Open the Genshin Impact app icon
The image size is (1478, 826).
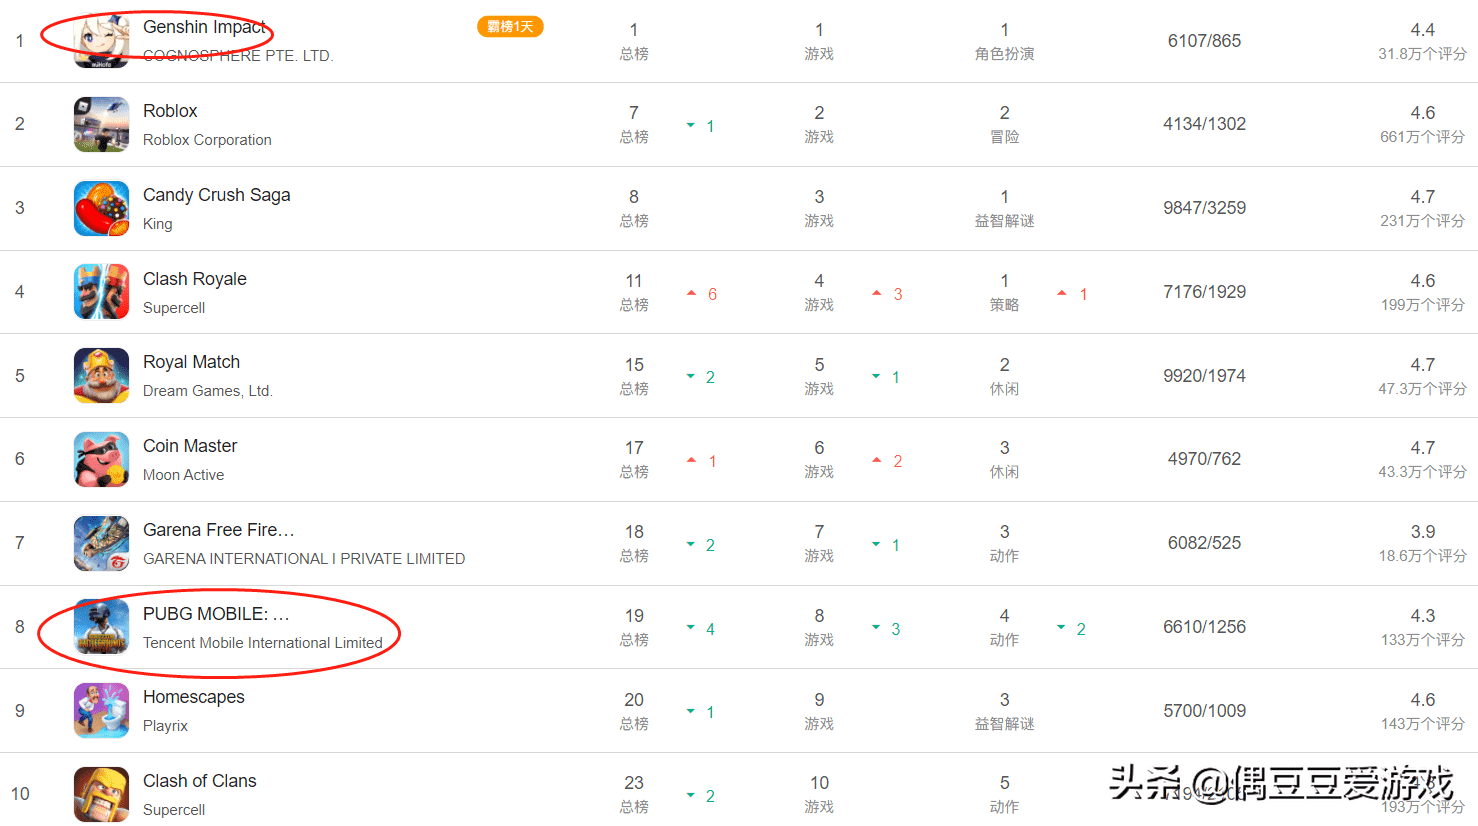click(x=101, y=40)
